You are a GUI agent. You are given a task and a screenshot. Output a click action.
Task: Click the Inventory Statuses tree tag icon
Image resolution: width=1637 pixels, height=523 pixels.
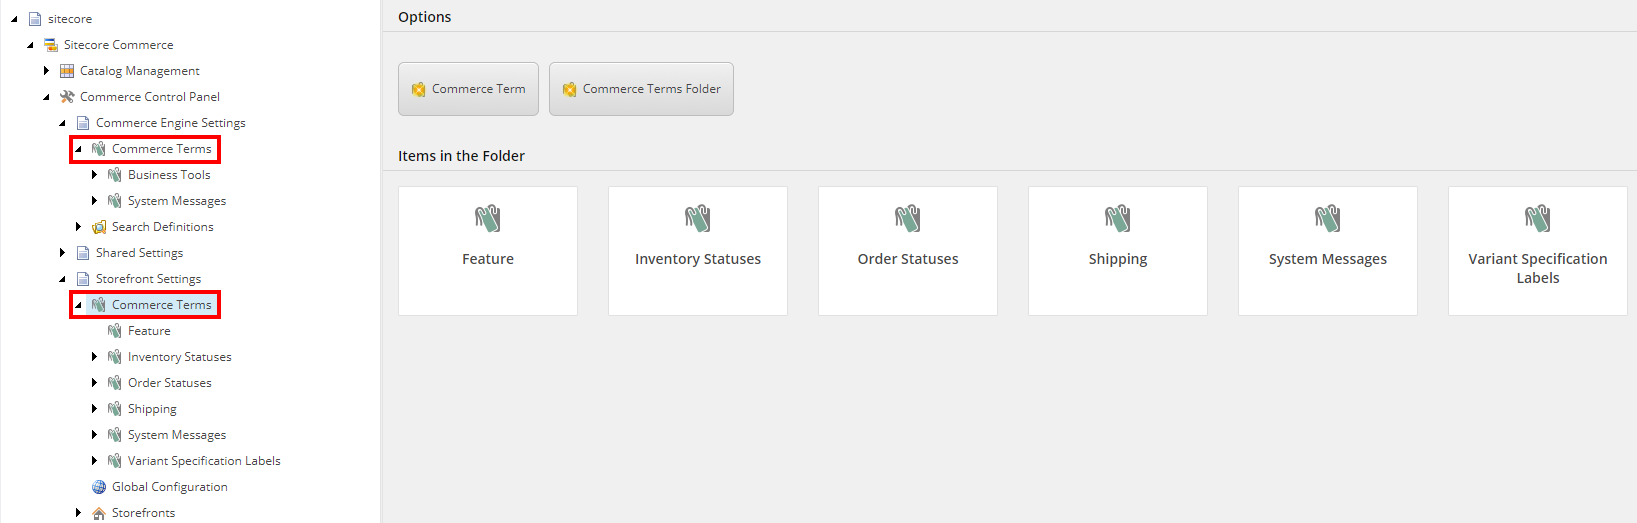115,357
